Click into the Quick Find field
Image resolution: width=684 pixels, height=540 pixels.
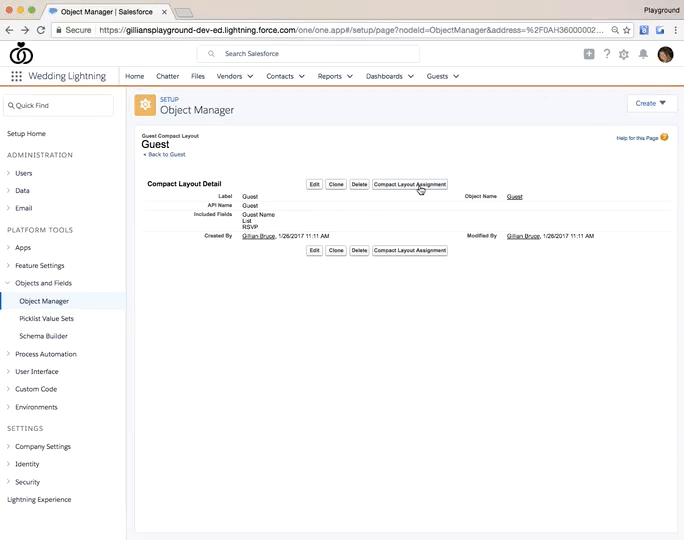pos(58,106)
